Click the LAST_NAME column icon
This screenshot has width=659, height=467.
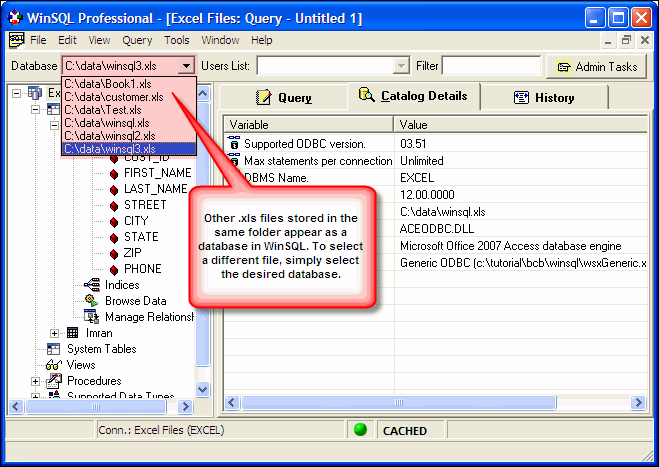113,190
